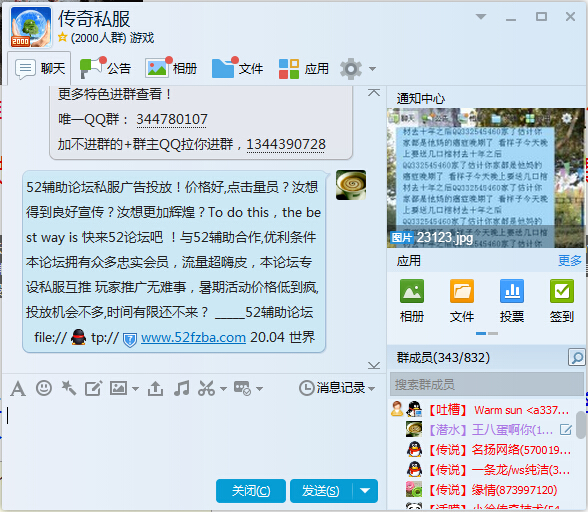Screen dimensions: 588x512
Task: Click the magic emoticon wand icon
Action: pos(69,388)
